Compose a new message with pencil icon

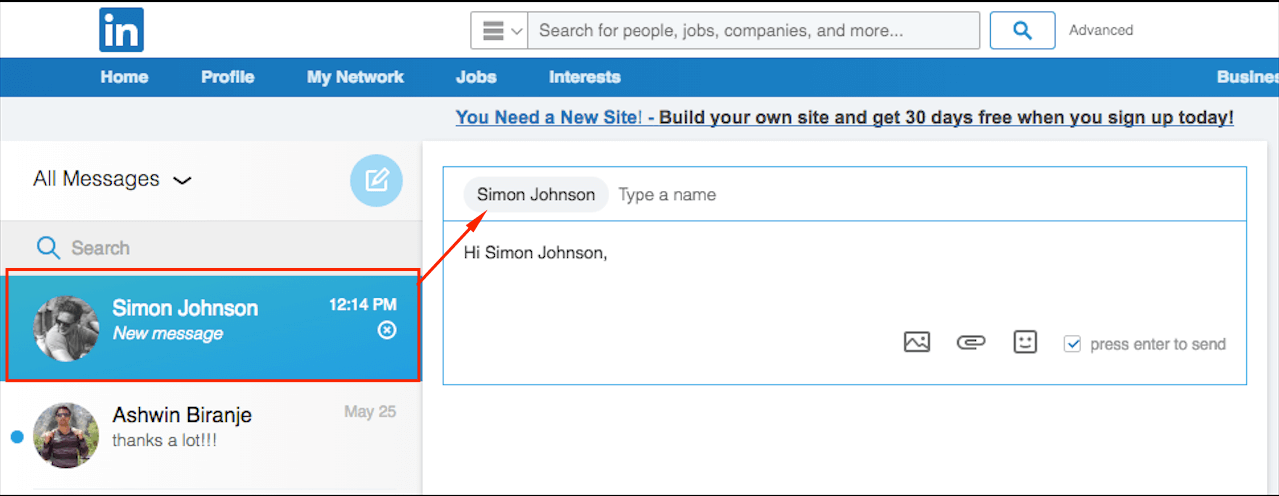coord(376,181)
